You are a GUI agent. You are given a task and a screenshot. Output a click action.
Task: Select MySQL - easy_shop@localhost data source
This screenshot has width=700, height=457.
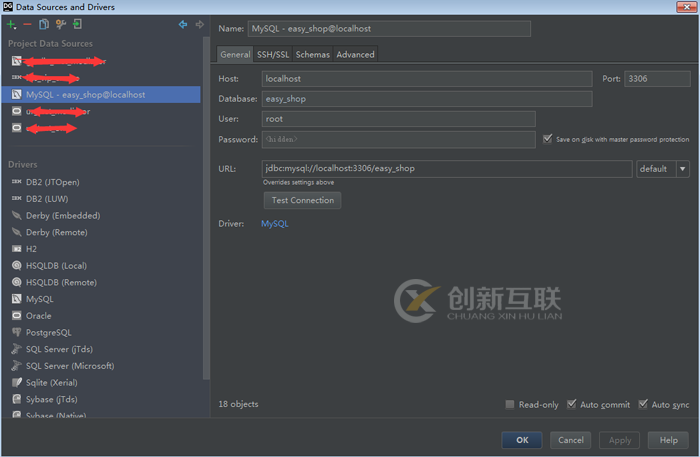pos(101,95)
